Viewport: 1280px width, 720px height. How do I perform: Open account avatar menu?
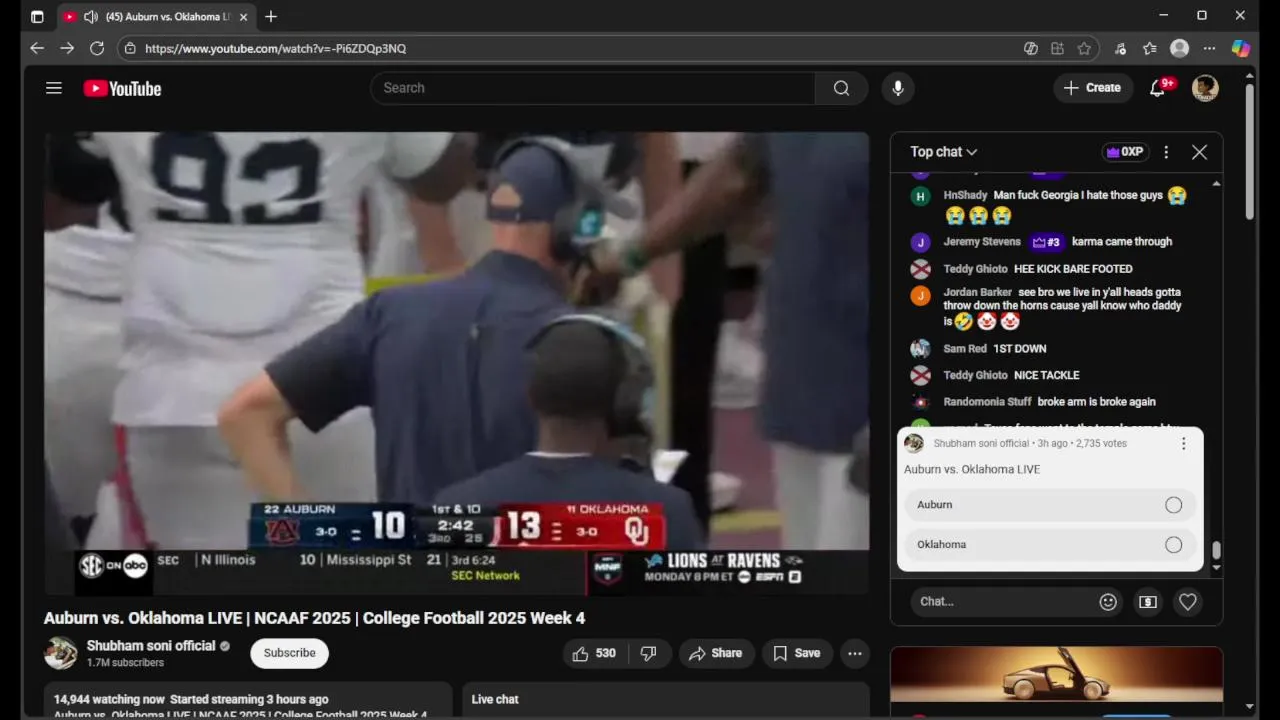1205,88
